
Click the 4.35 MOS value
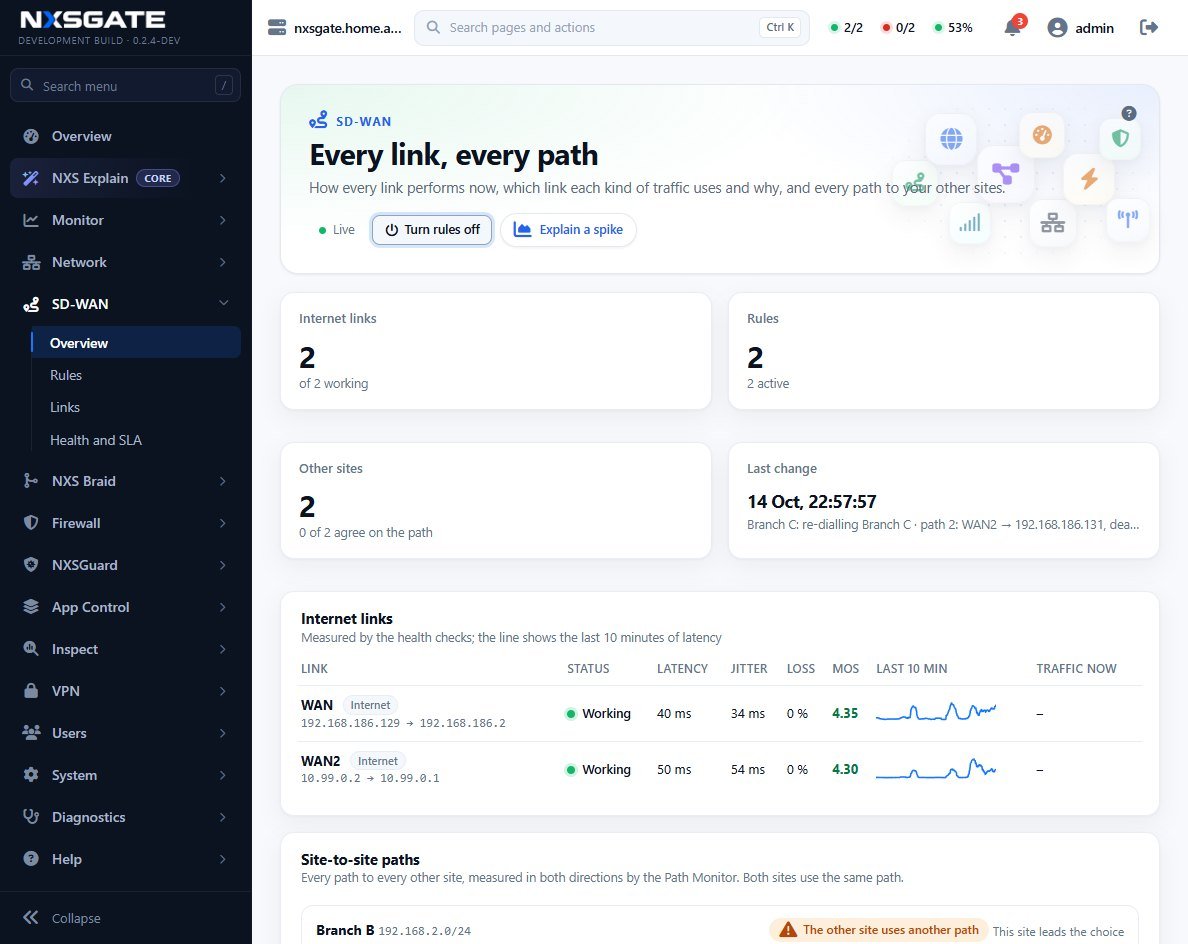(845, 713)
